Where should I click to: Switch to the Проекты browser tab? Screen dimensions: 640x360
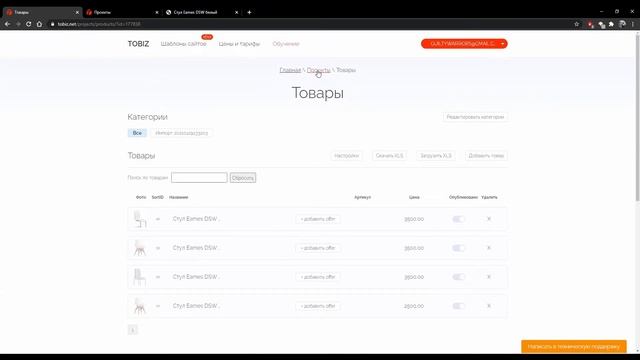[121, 12]
